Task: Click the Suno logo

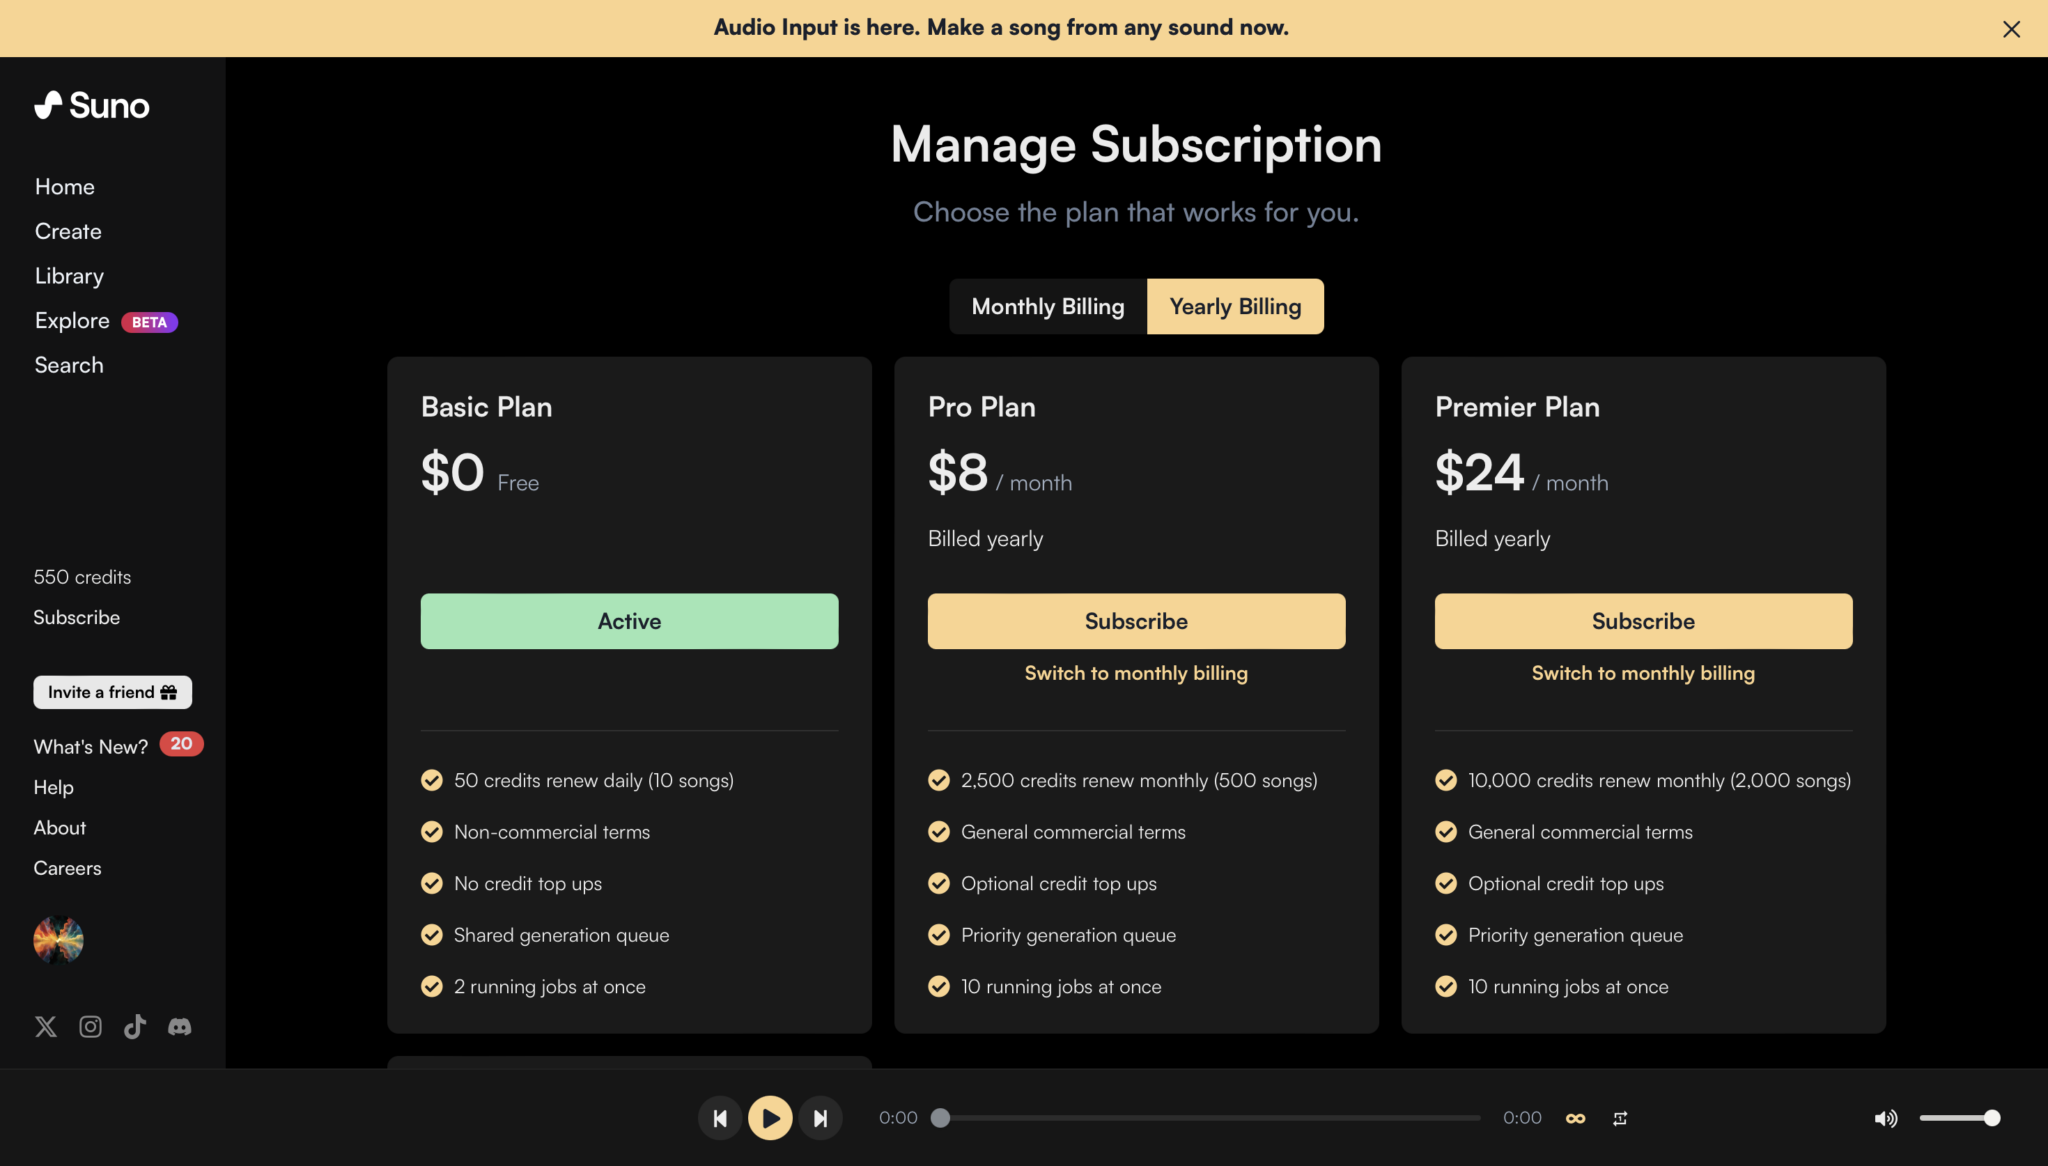Action: (92, 106)
